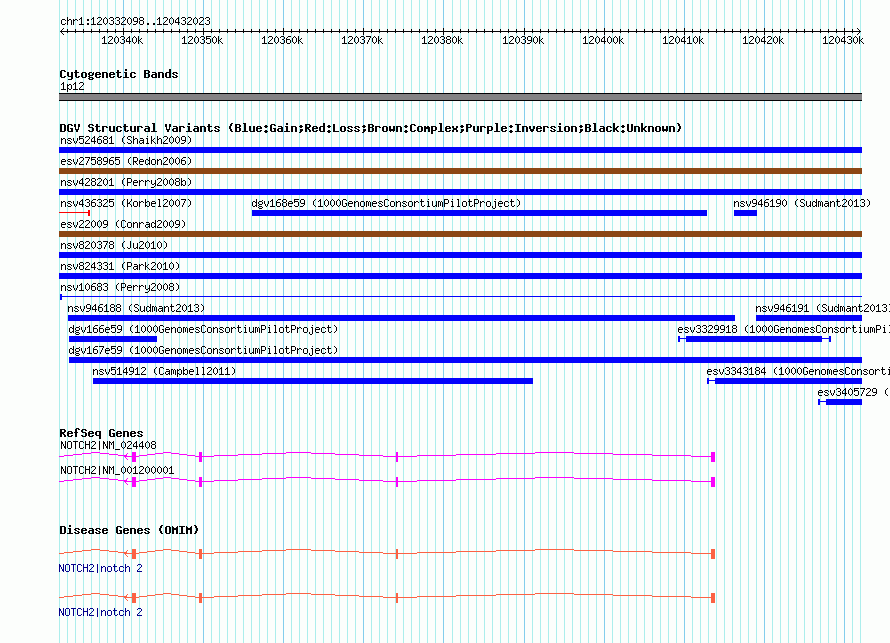Click the NOTCH2|NM_024408 transcript label
The height and width of the screenshot is (643, 890).
pyautogui.click(x=108, y=446)
